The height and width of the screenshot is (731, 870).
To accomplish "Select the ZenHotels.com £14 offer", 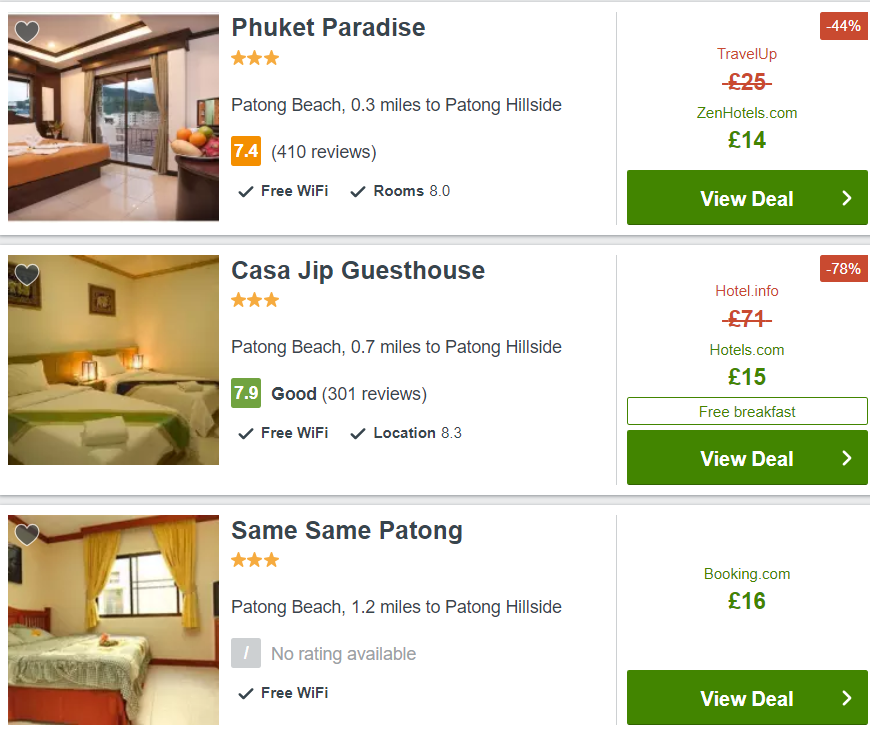I will [x=747, y=128].
